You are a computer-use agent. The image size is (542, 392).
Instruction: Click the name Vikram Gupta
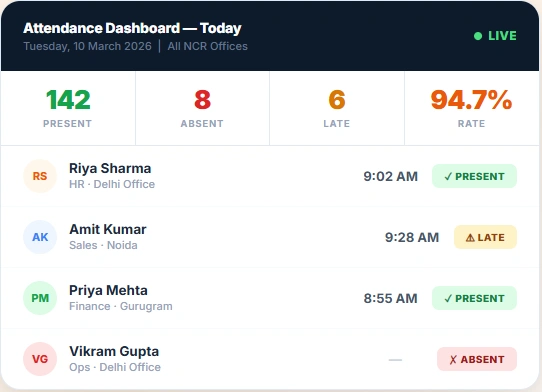click(114, 351)
